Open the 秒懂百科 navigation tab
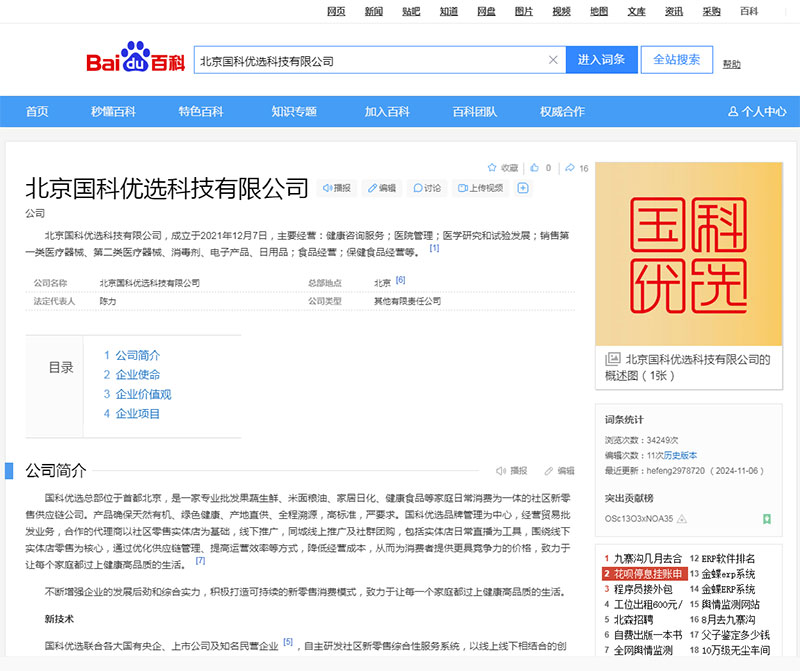 113,112
